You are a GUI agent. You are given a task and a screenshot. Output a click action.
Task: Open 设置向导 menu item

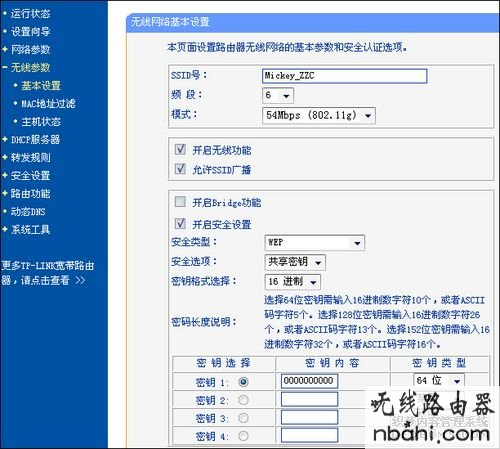(x=30, y=32)
